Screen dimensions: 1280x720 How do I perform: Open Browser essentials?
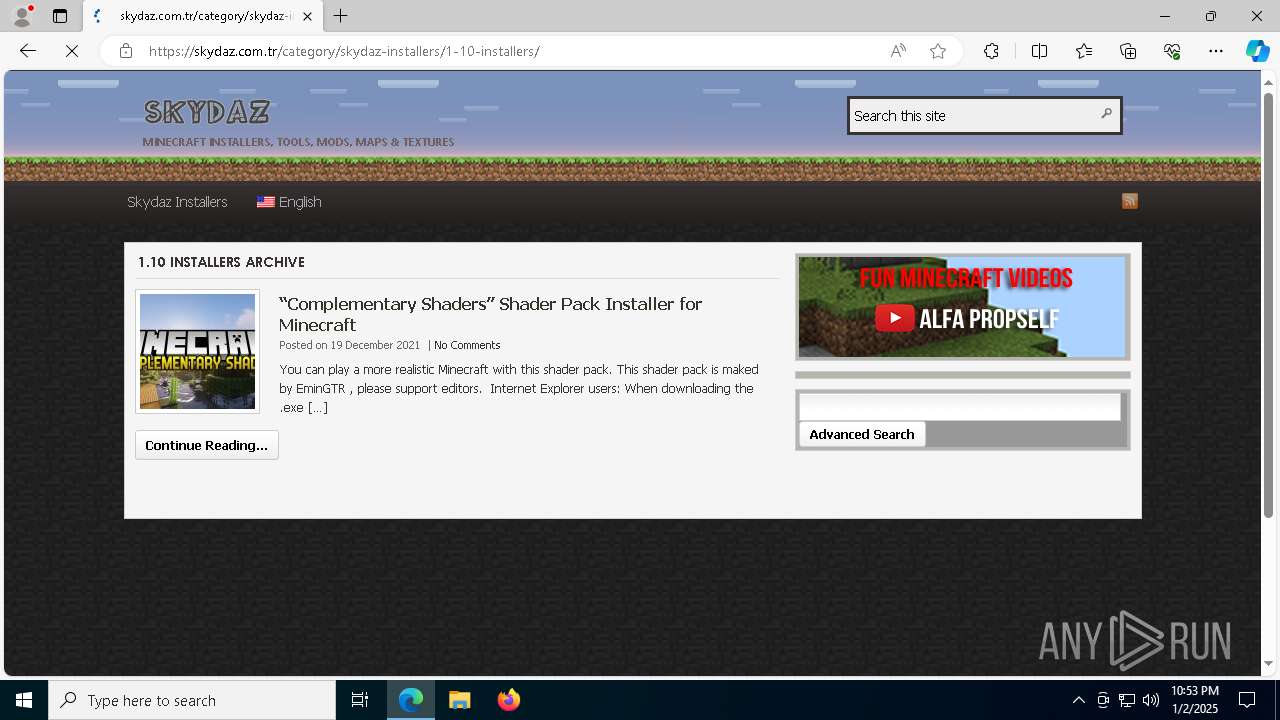click(x=1172, y=51)
